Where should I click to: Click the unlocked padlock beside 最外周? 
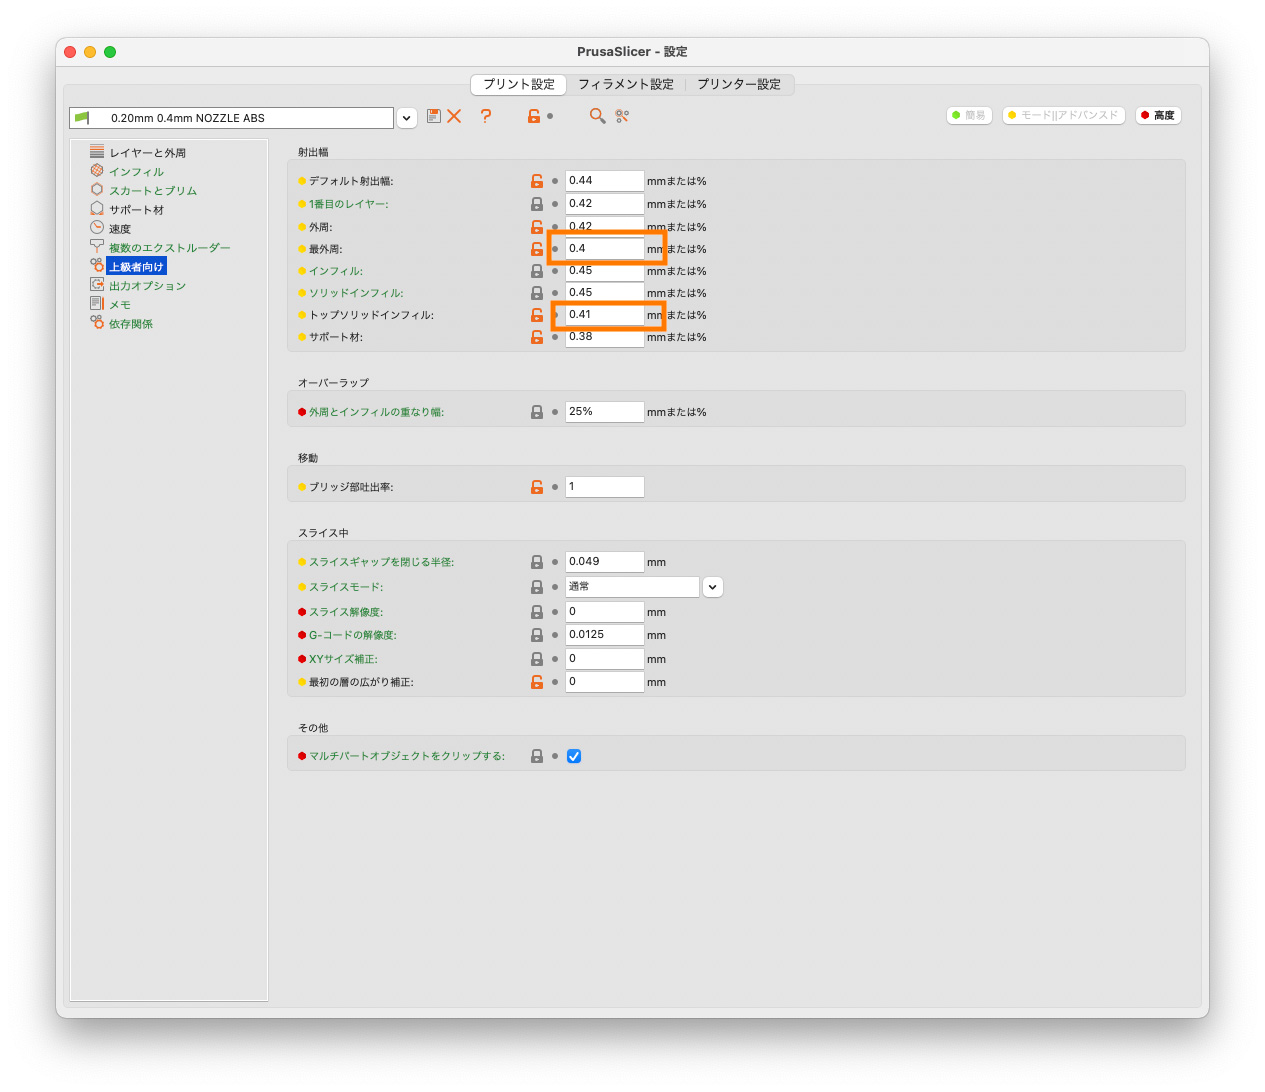pyautogui.click(x=537, y=249)
